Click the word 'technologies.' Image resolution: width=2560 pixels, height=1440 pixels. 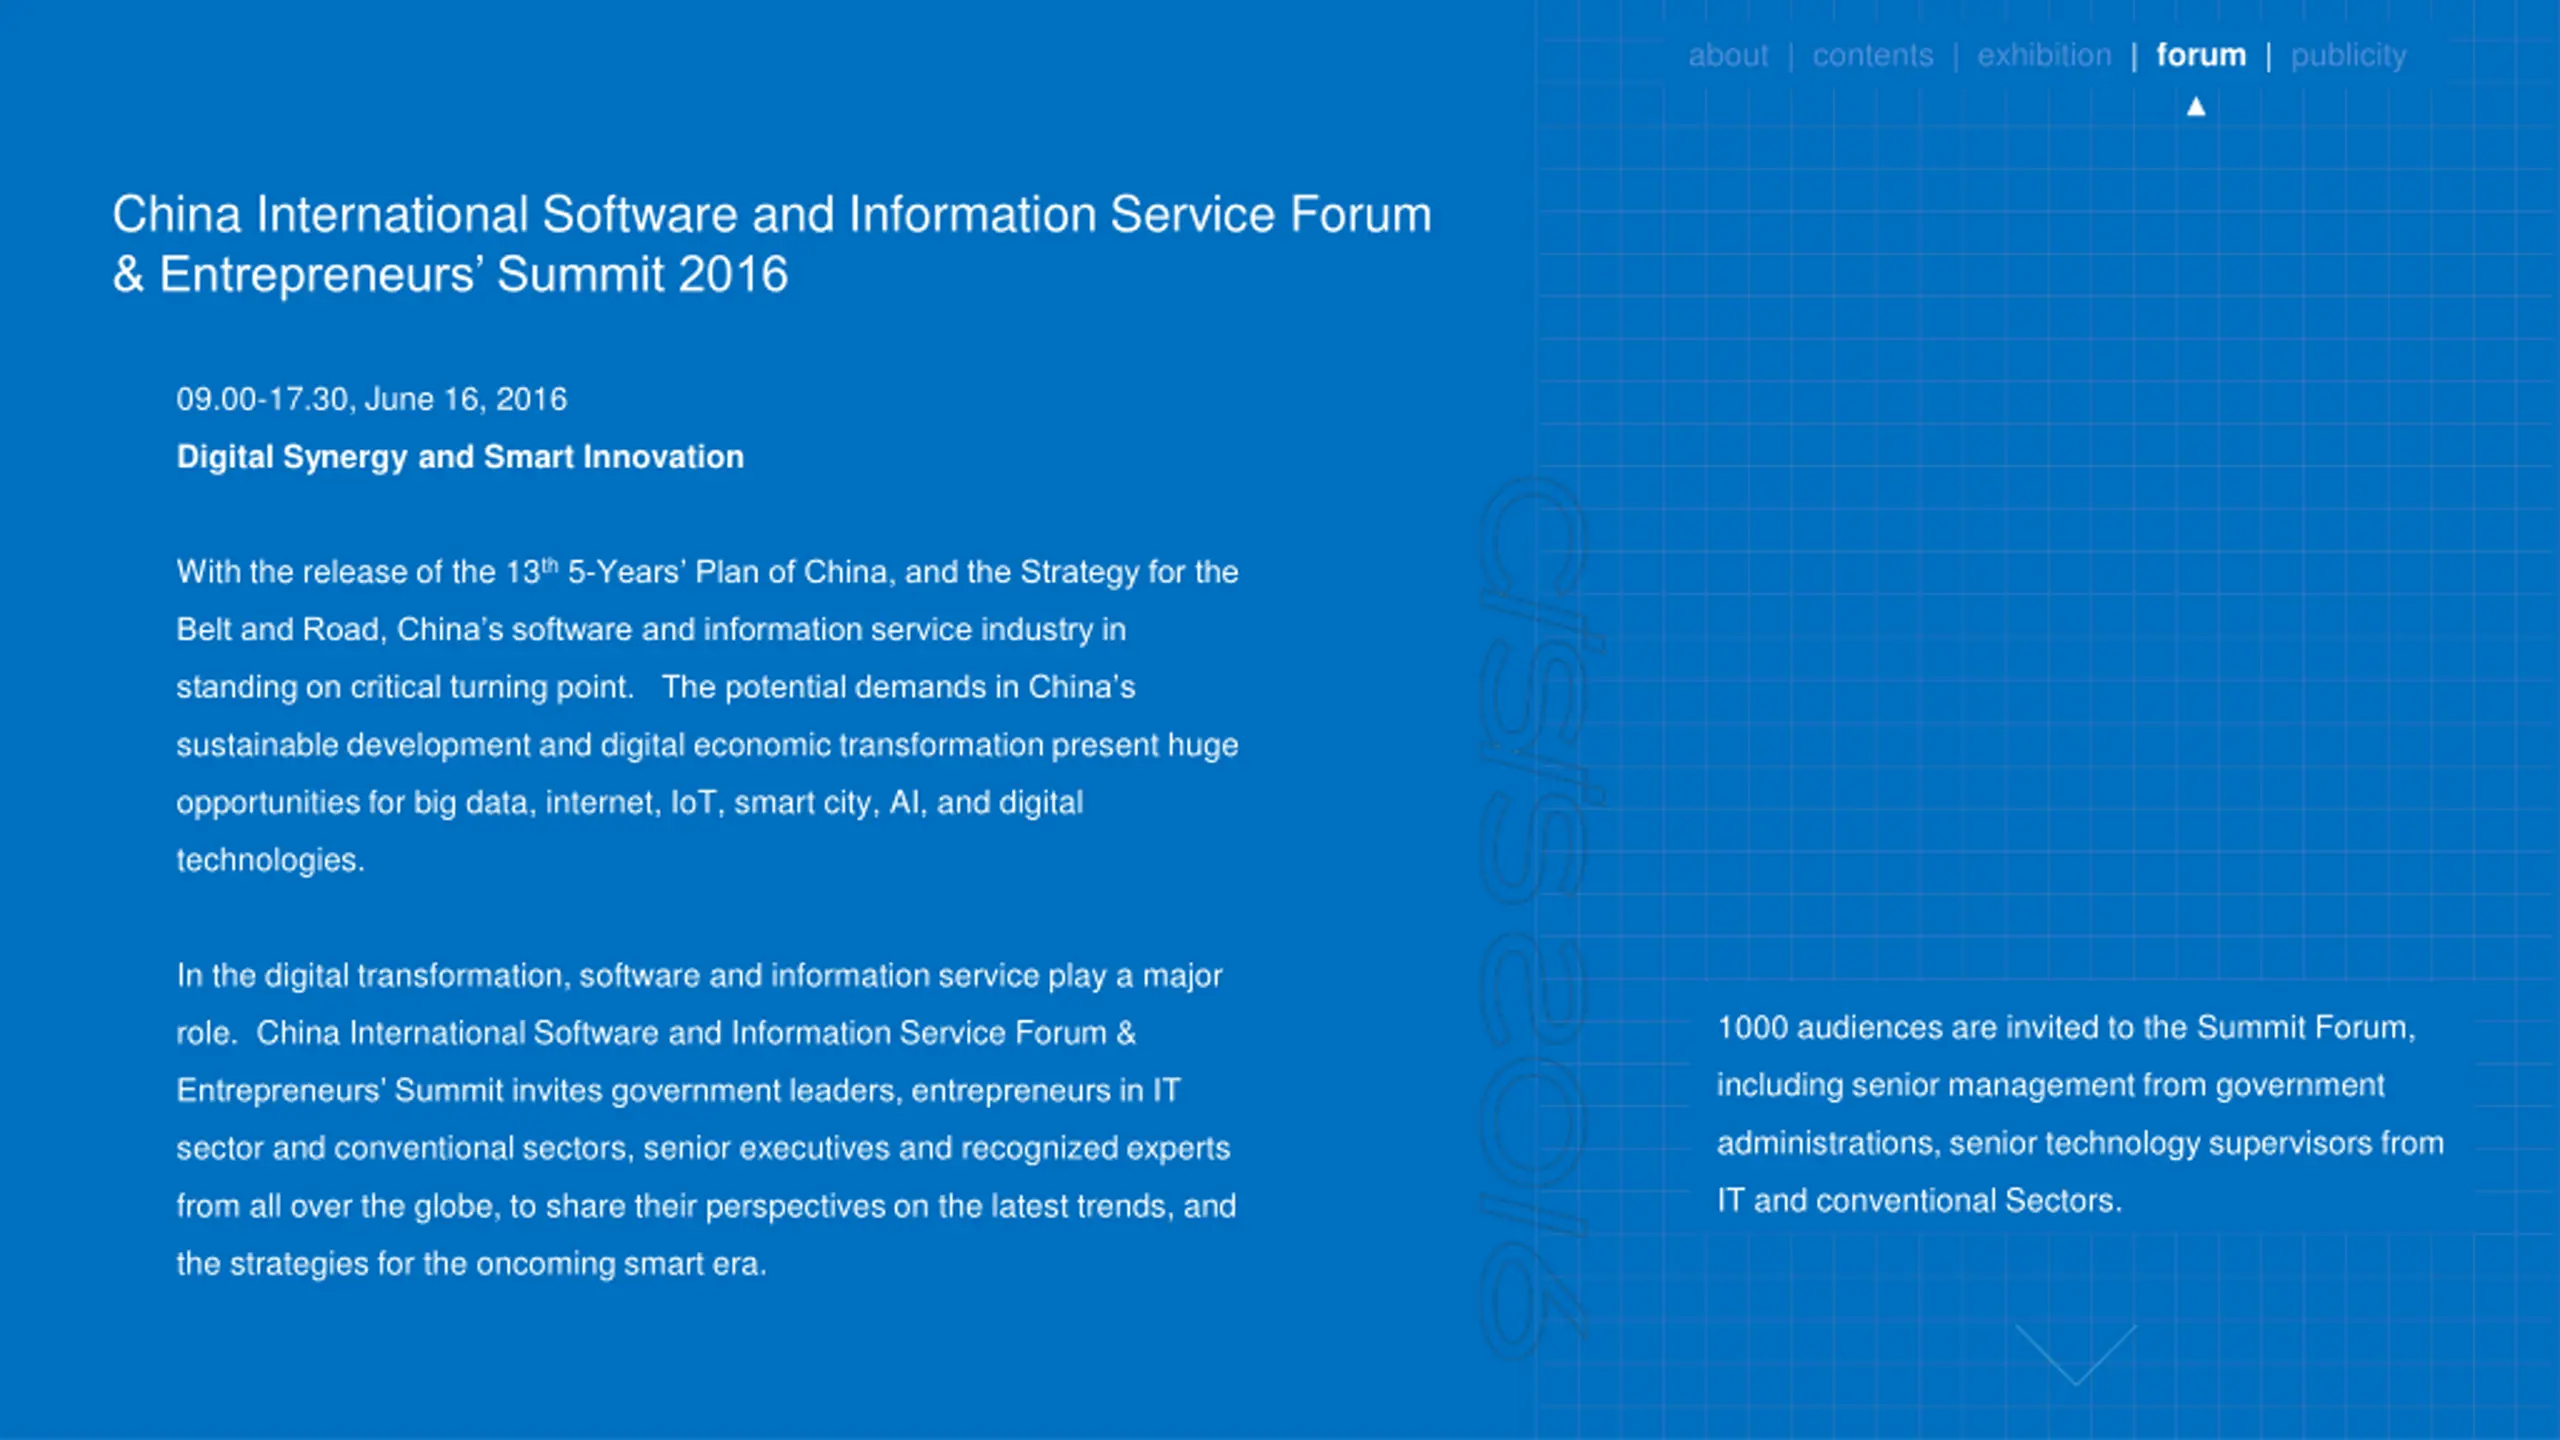click(270, 860)
